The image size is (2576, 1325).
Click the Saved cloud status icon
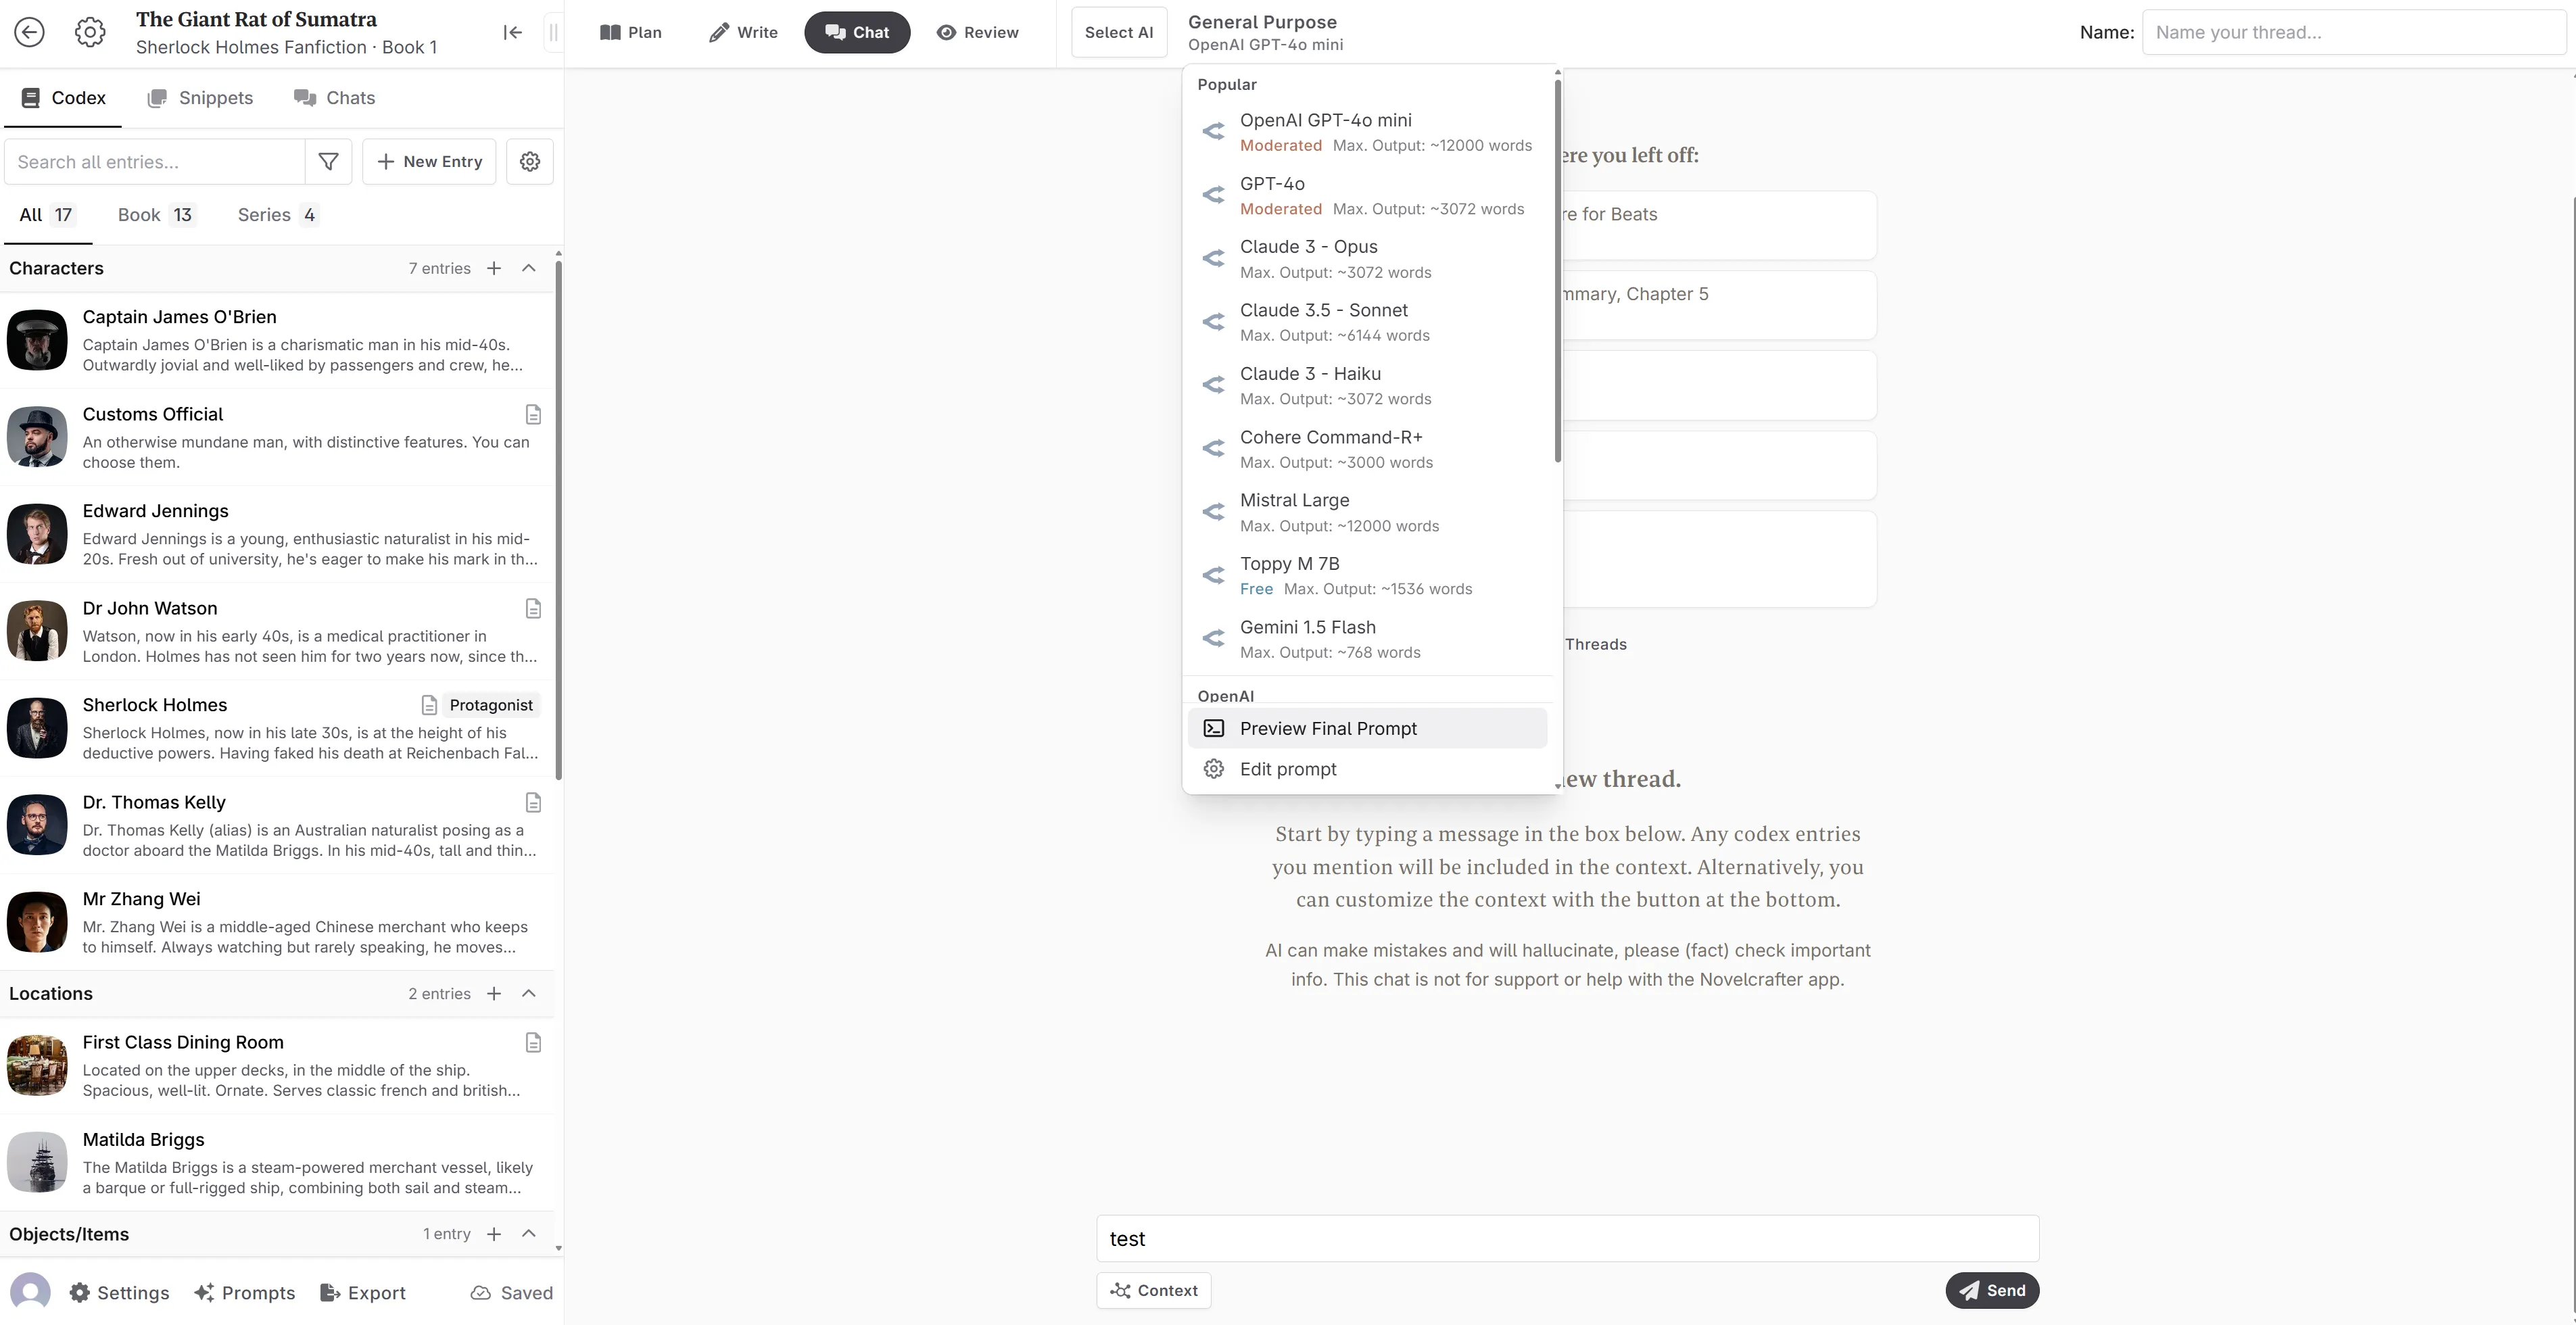pyautogui.click(x=481, y=1293)
